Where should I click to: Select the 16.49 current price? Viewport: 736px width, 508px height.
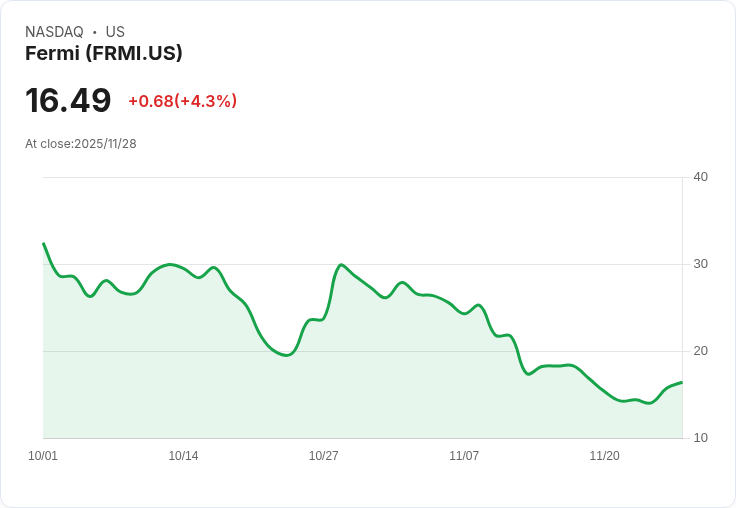pyautogui.click(x=68, y=101)
